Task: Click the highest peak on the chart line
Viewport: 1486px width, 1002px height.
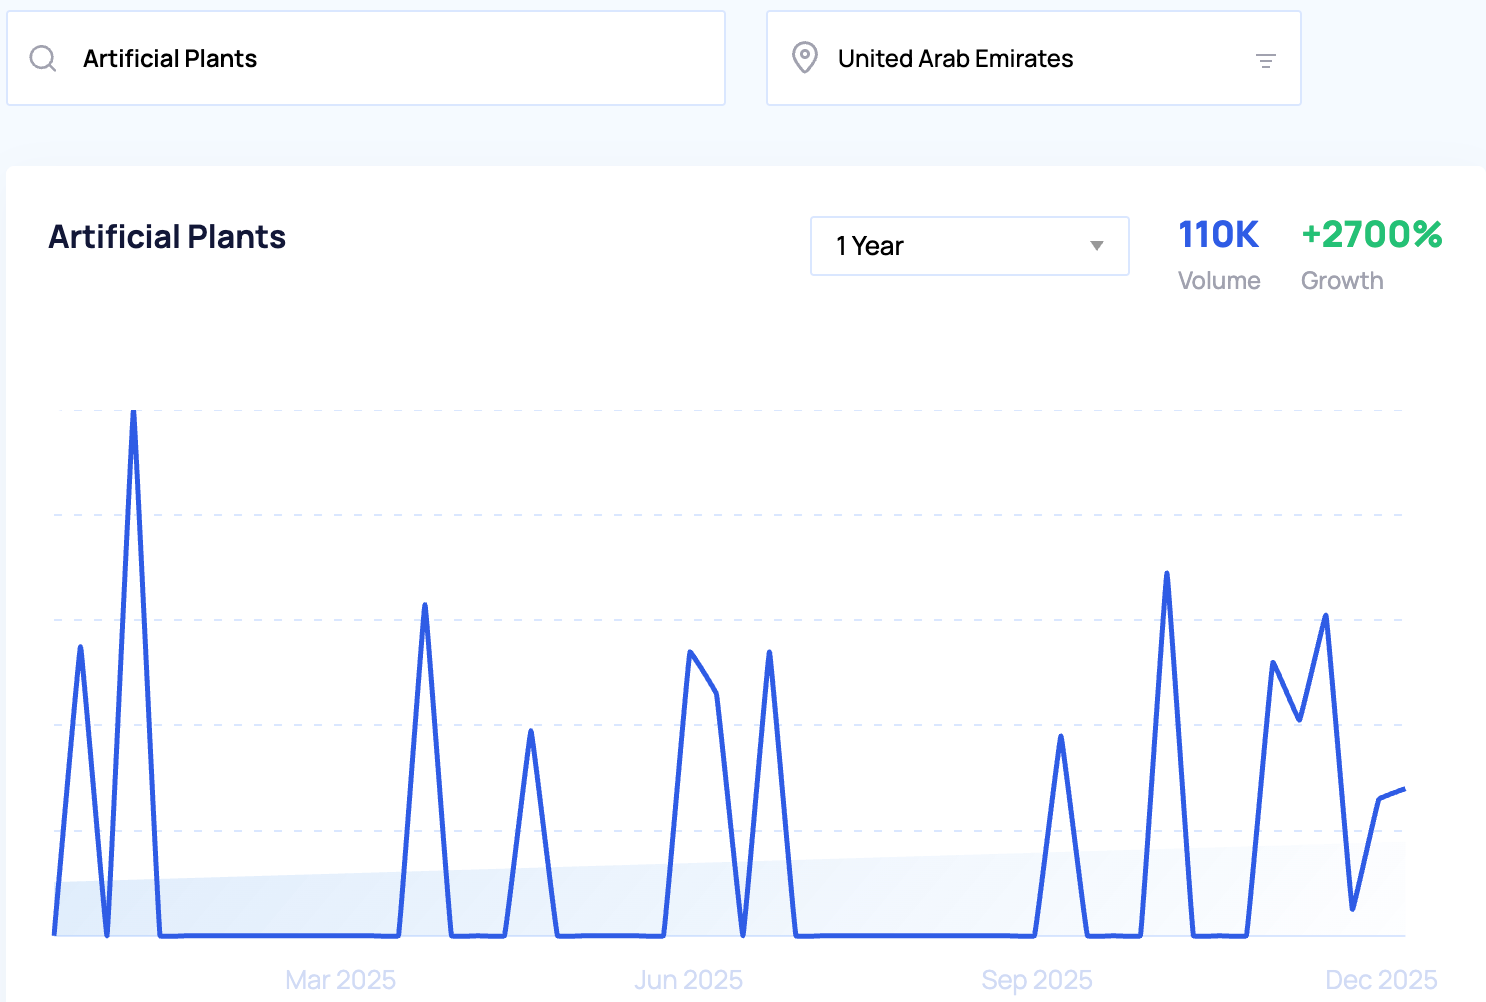Action: pos(133,412)
